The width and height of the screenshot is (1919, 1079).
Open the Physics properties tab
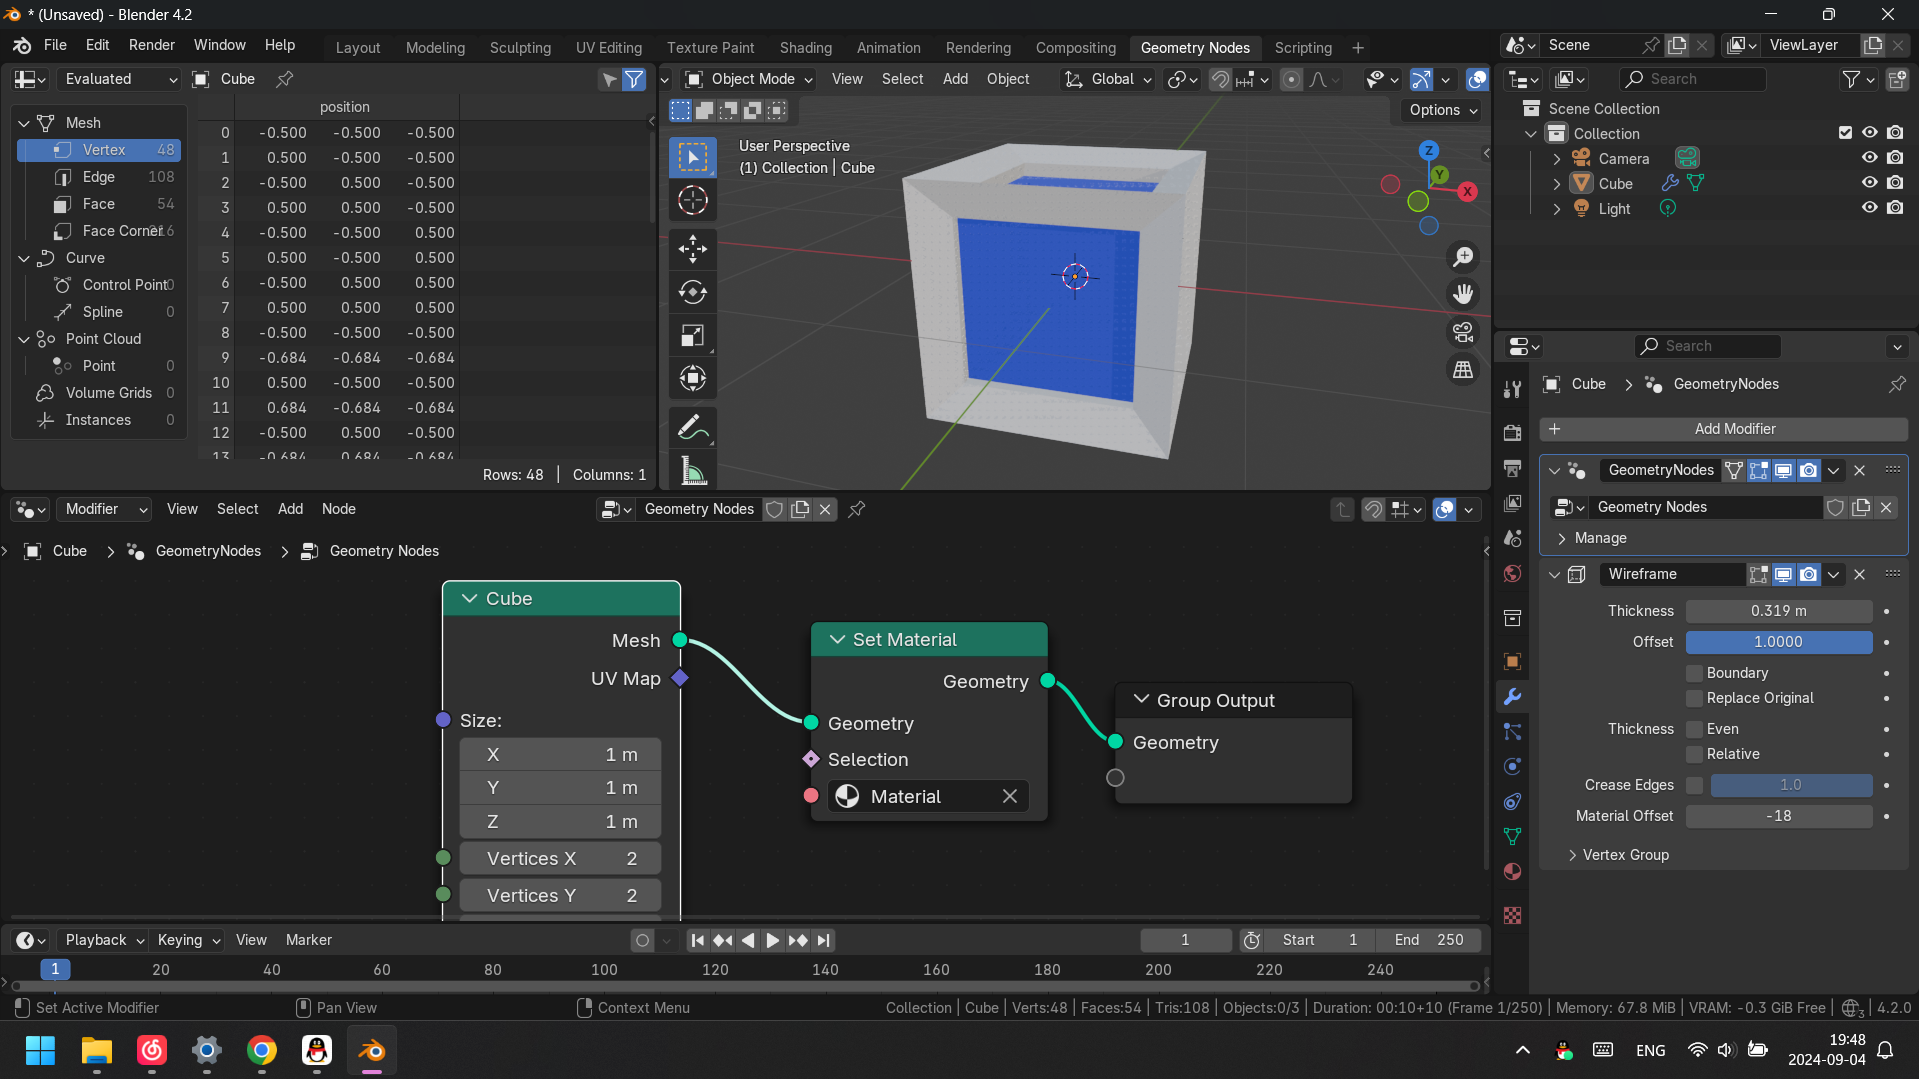point(1512,767)
